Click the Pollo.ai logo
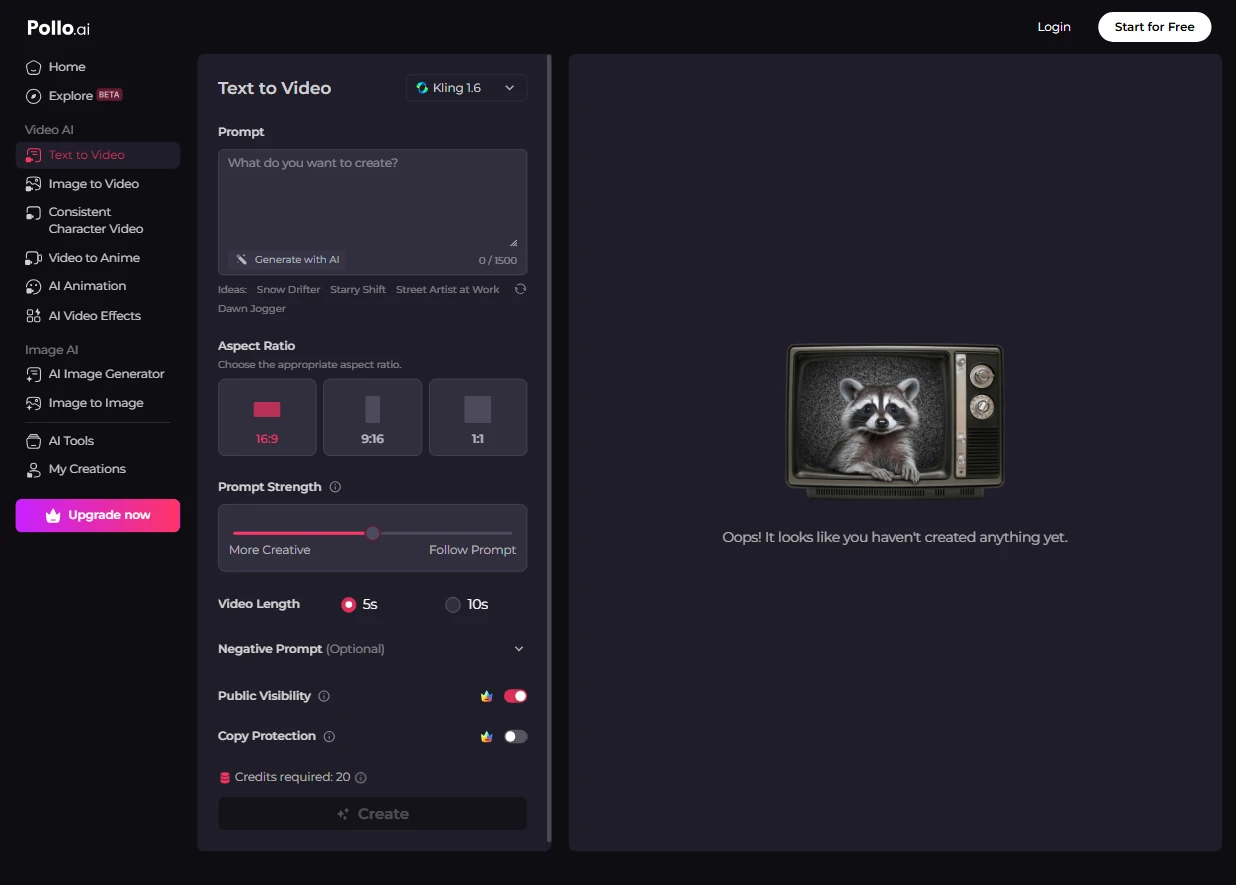1236x885 pixels. tap(58, 28)
